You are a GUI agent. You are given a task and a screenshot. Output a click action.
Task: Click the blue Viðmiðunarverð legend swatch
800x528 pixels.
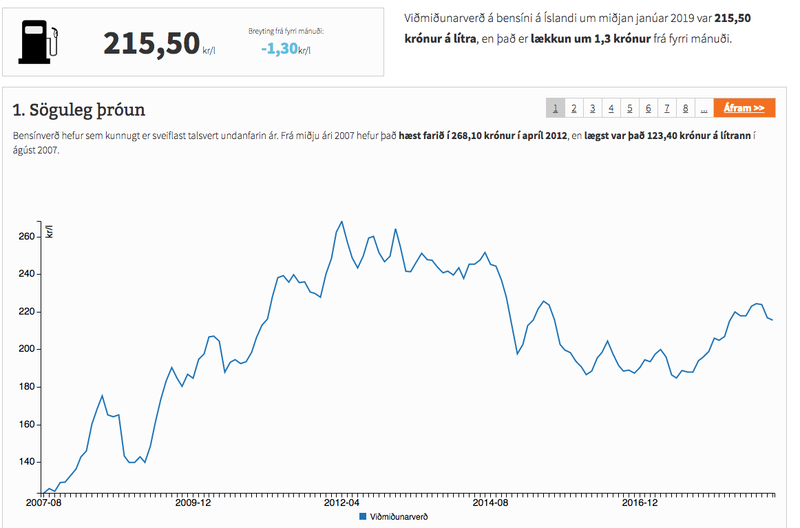click(362, 518)
